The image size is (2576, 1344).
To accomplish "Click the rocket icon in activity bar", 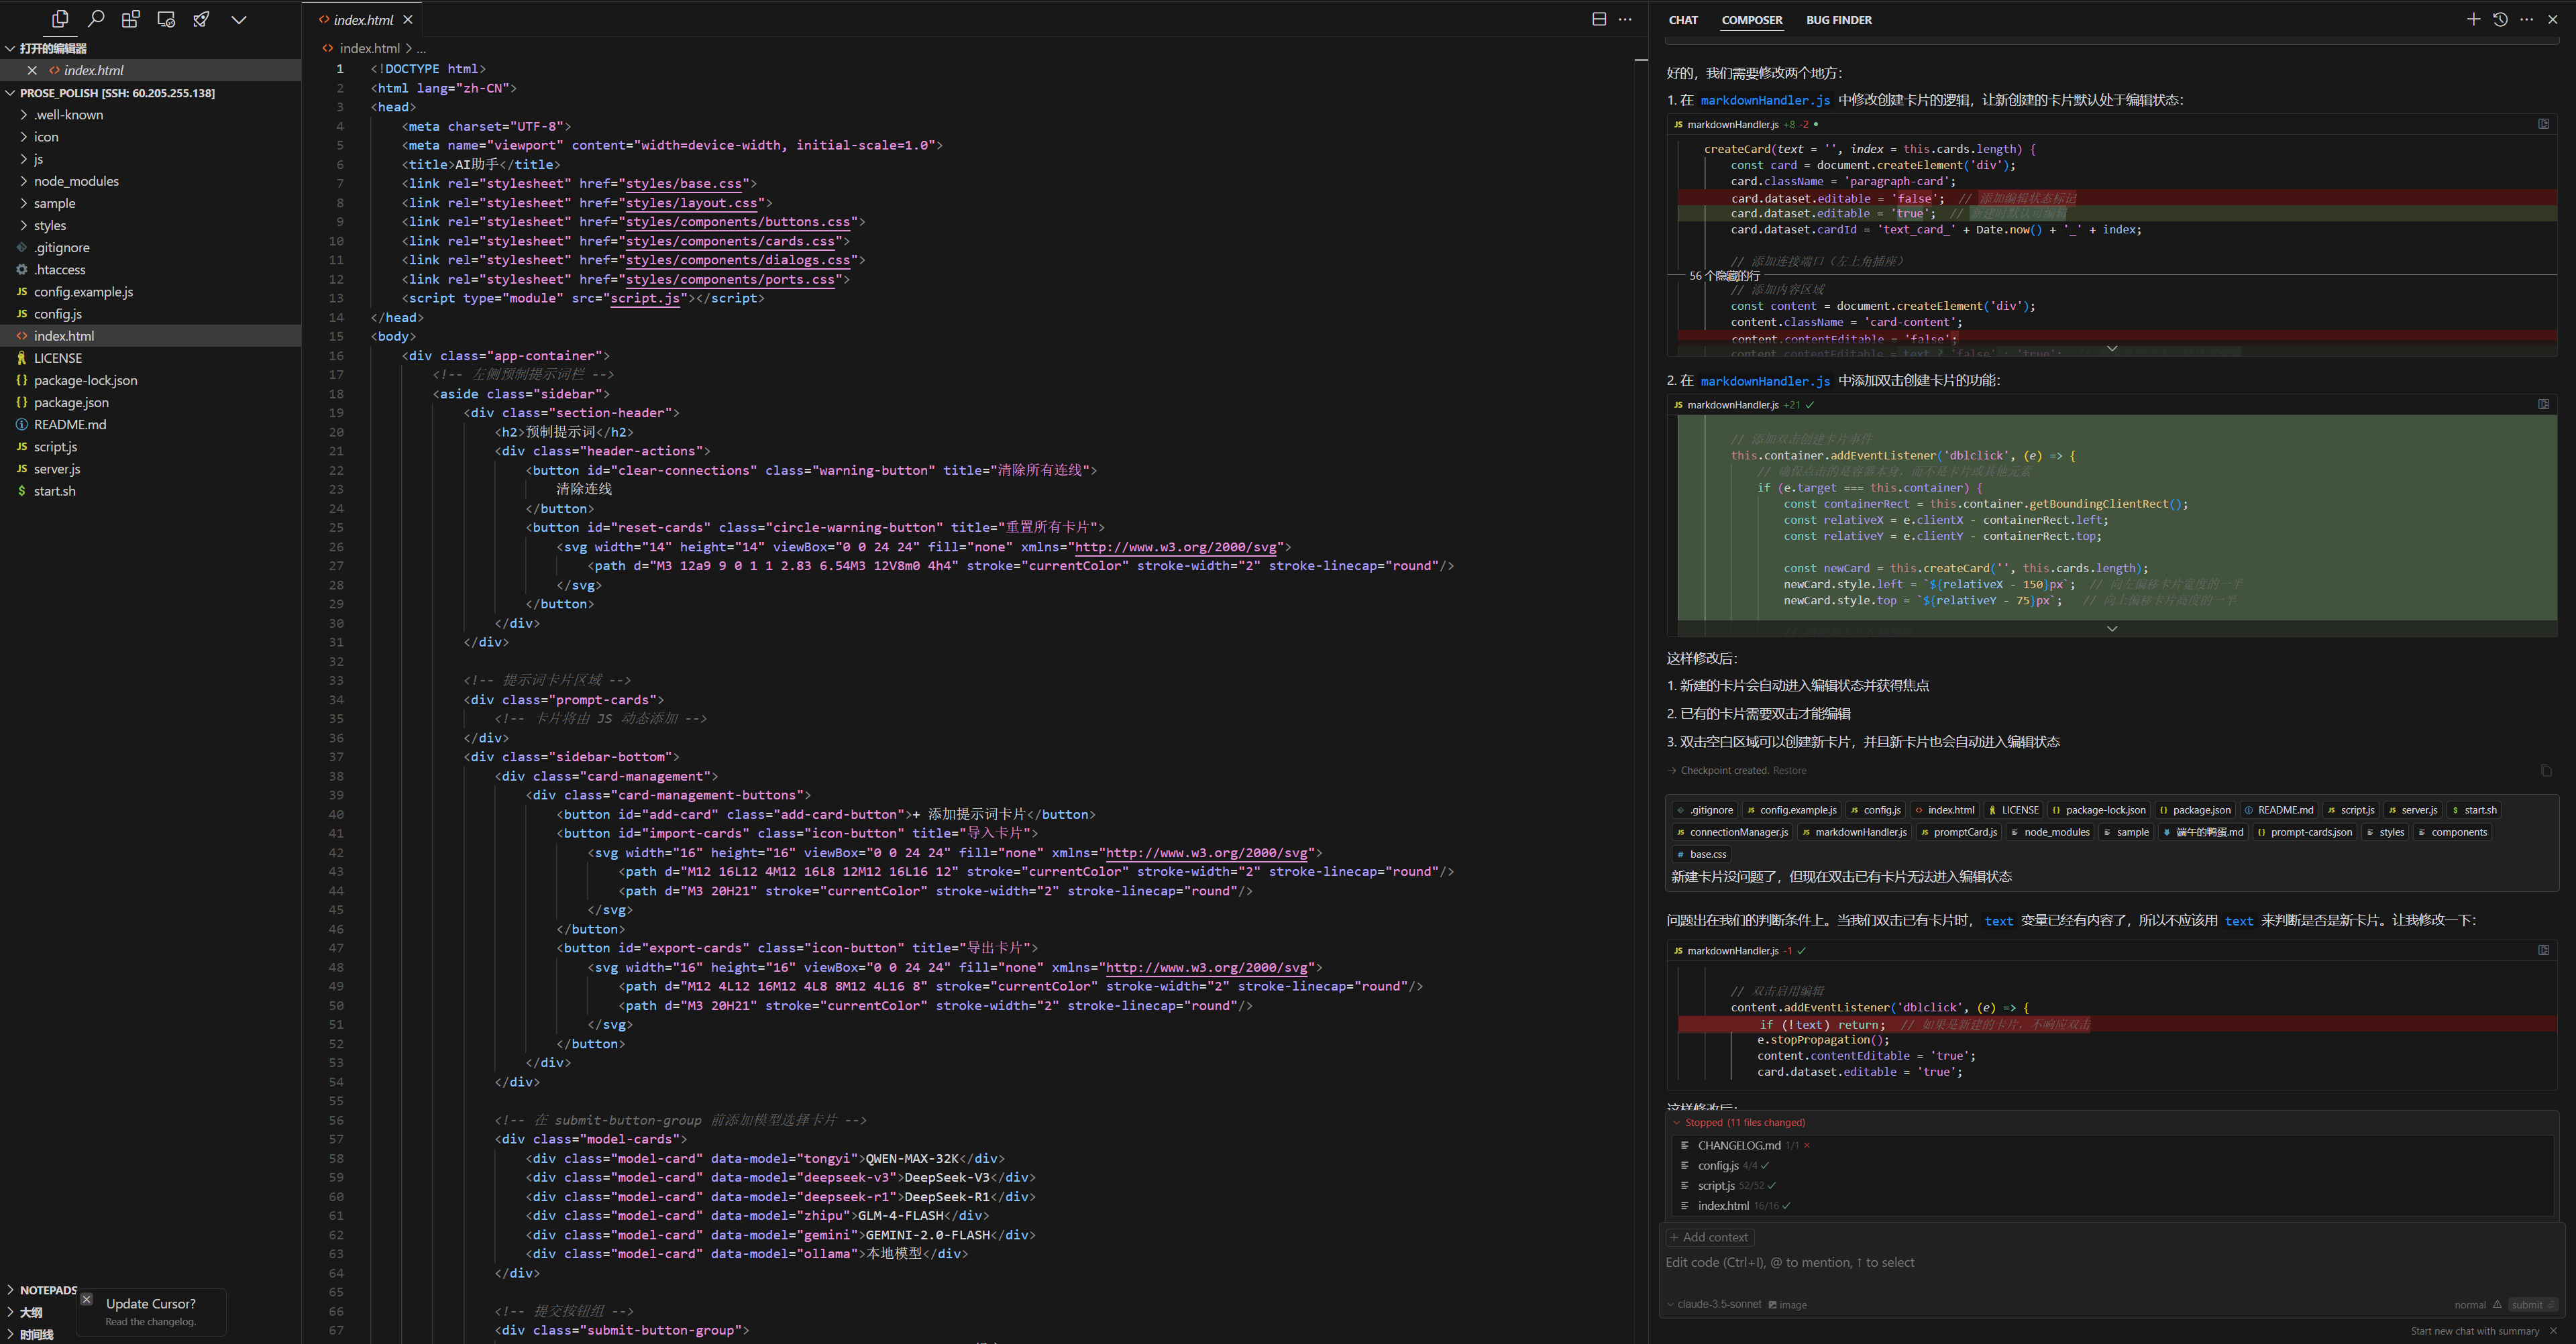I will (x=201, y=19).
